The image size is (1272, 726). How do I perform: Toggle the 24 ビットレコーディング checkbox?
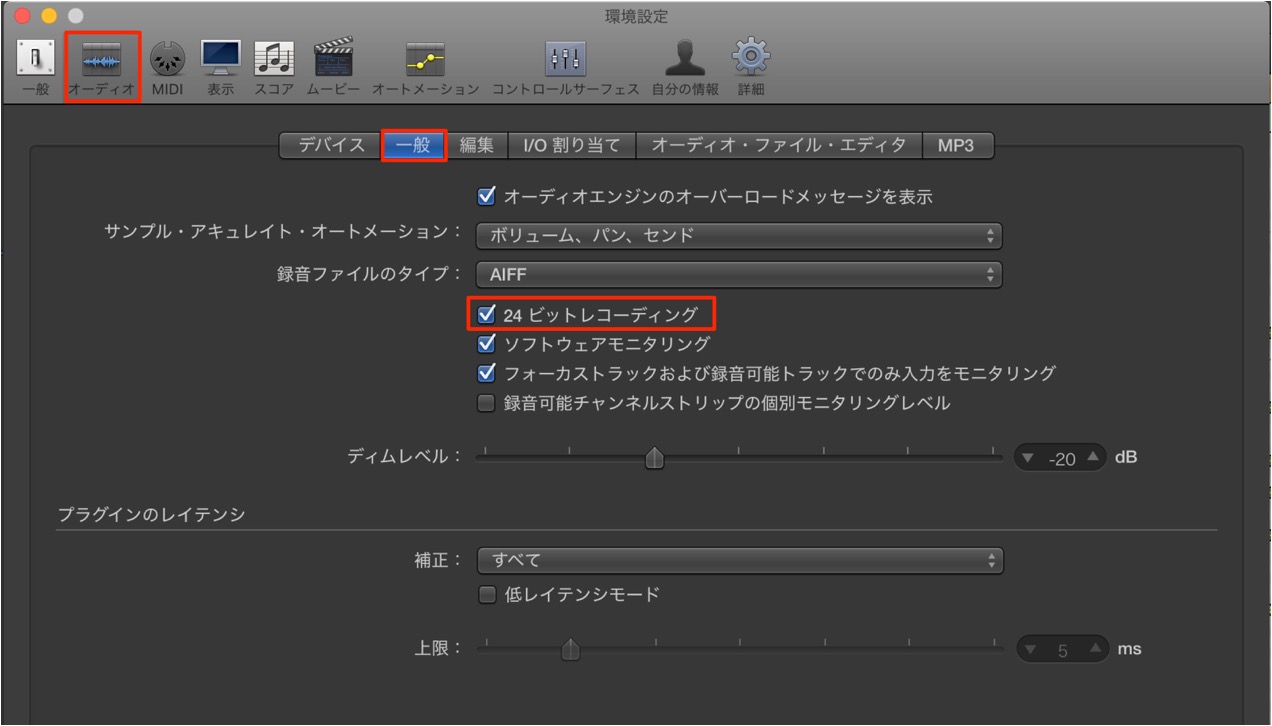pyautogui.click(x=487, y=314)
